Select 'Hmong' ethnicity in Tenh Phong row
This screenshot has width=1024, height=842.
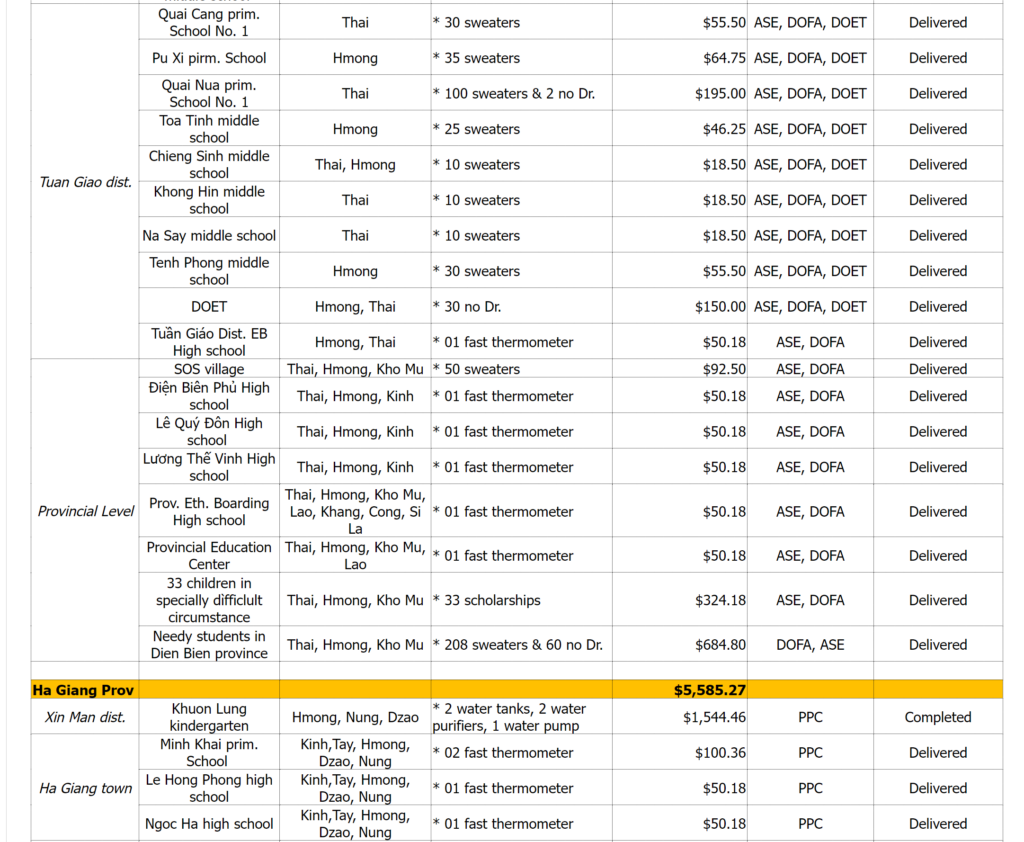(355, 270)
